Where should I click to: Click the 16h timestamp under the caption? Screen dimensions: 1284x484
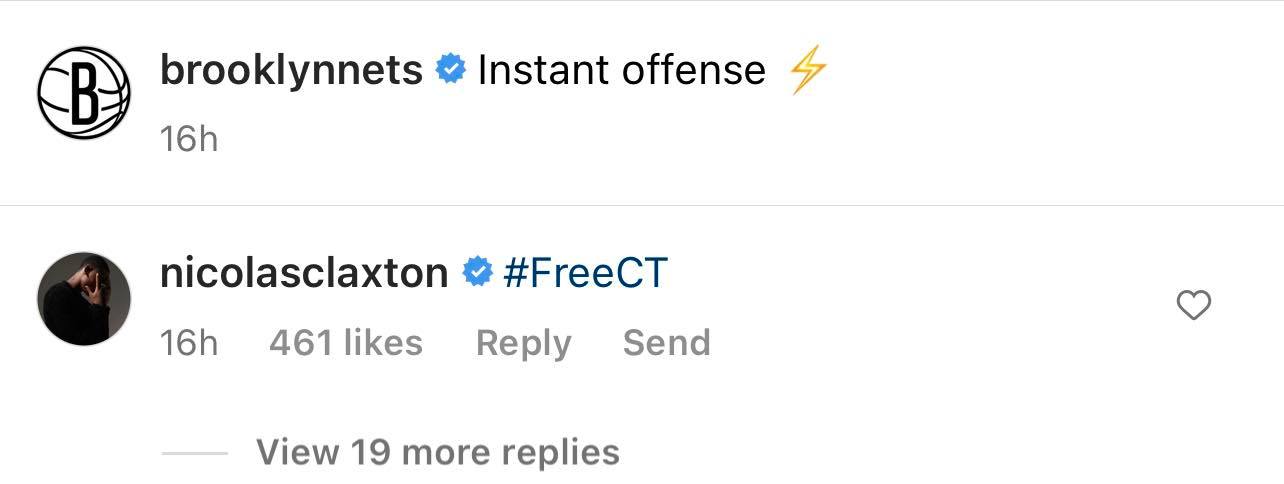(x=189, y=139)
